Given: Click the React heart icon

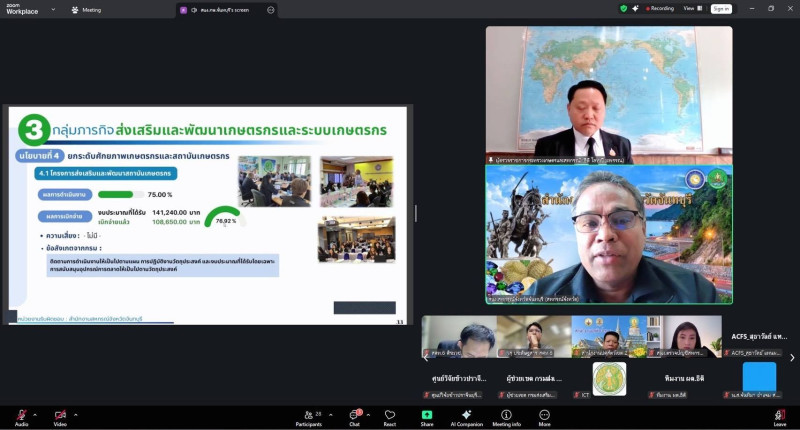Looking at the screenshot, I should point(389,415).
